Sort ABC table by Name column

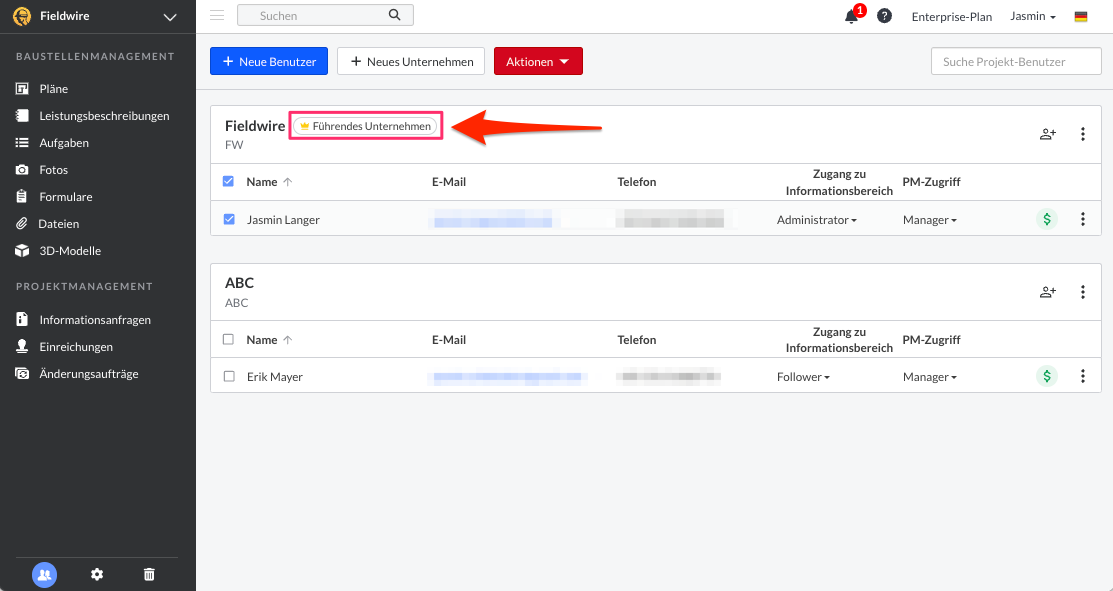[x=269, y=339]
